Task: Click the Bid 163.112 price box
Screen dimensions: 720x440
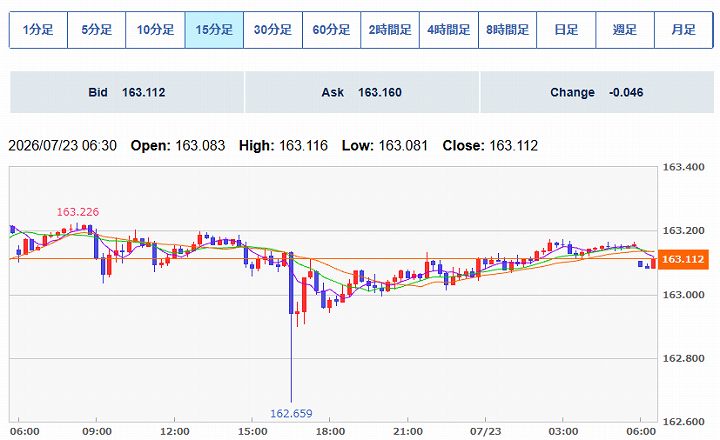Action: (x=127, y=92)
